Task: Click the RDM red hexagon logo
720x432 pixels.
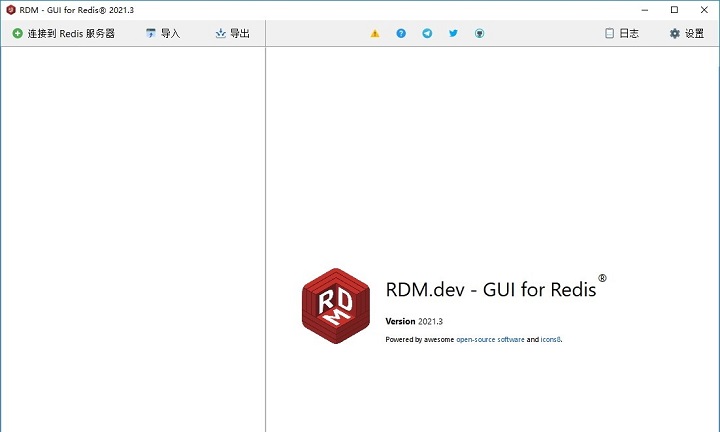Action: point(336,306)
